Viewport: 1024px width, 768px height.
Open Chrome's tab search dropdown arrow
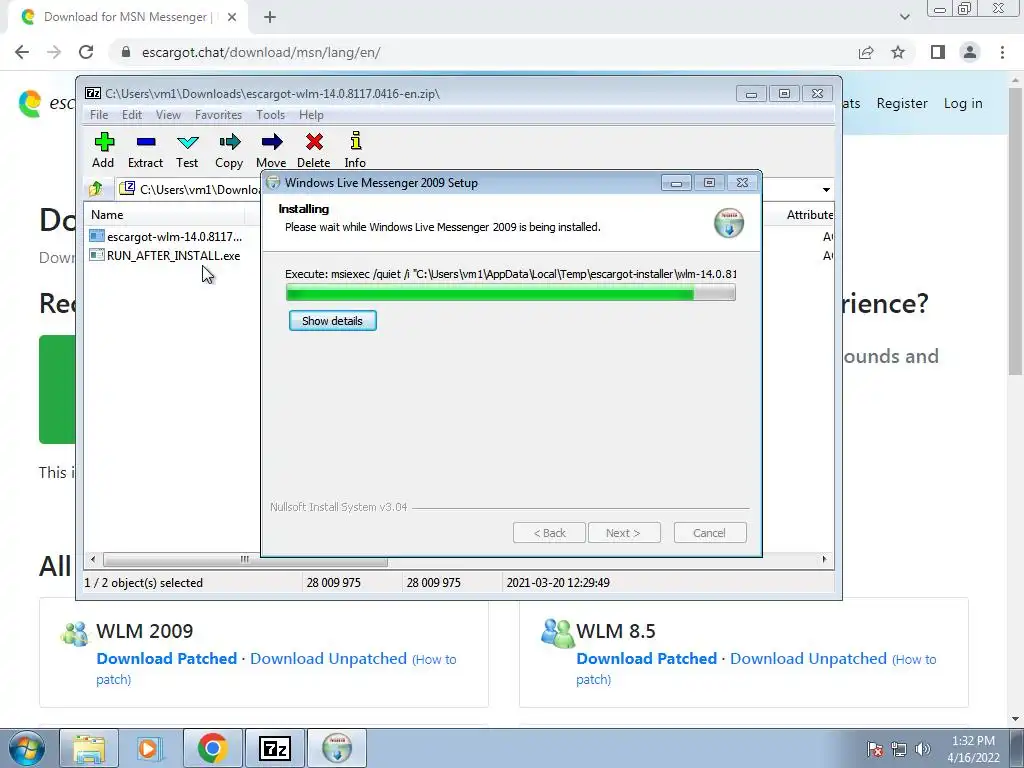coord(904,17)
